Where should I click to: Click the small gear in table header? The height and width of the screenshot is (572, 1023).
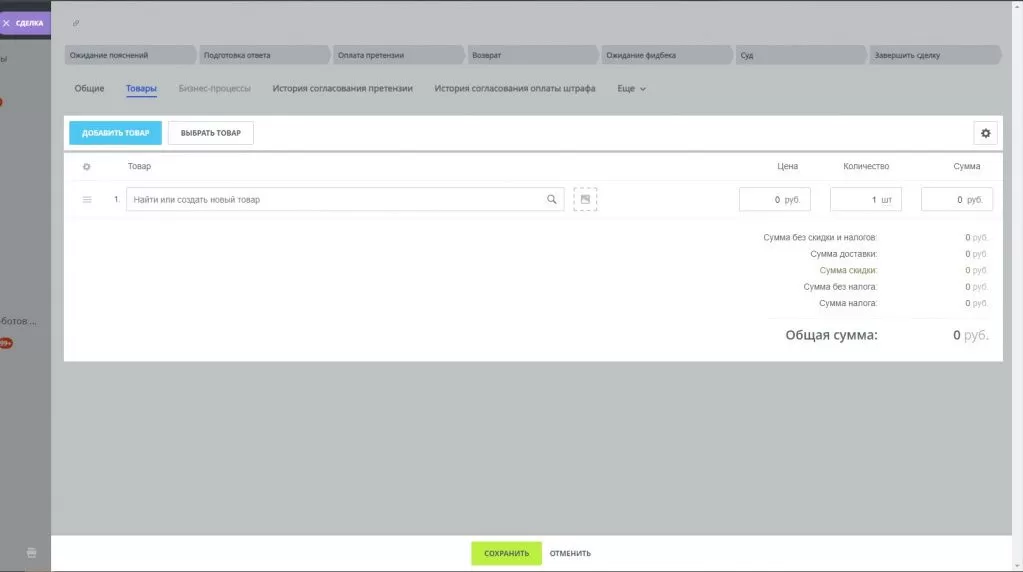(86, 166)
